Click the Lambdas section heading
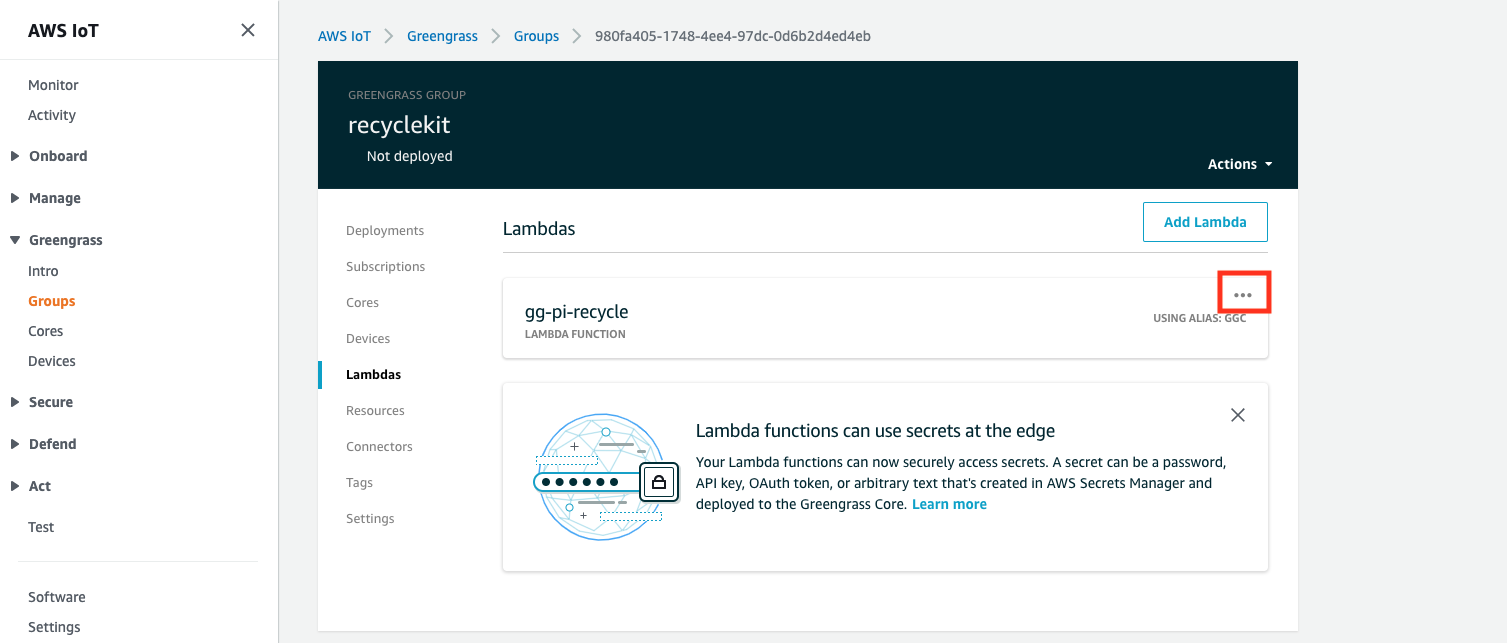The image size is (1507, 643). click(539, 228)
